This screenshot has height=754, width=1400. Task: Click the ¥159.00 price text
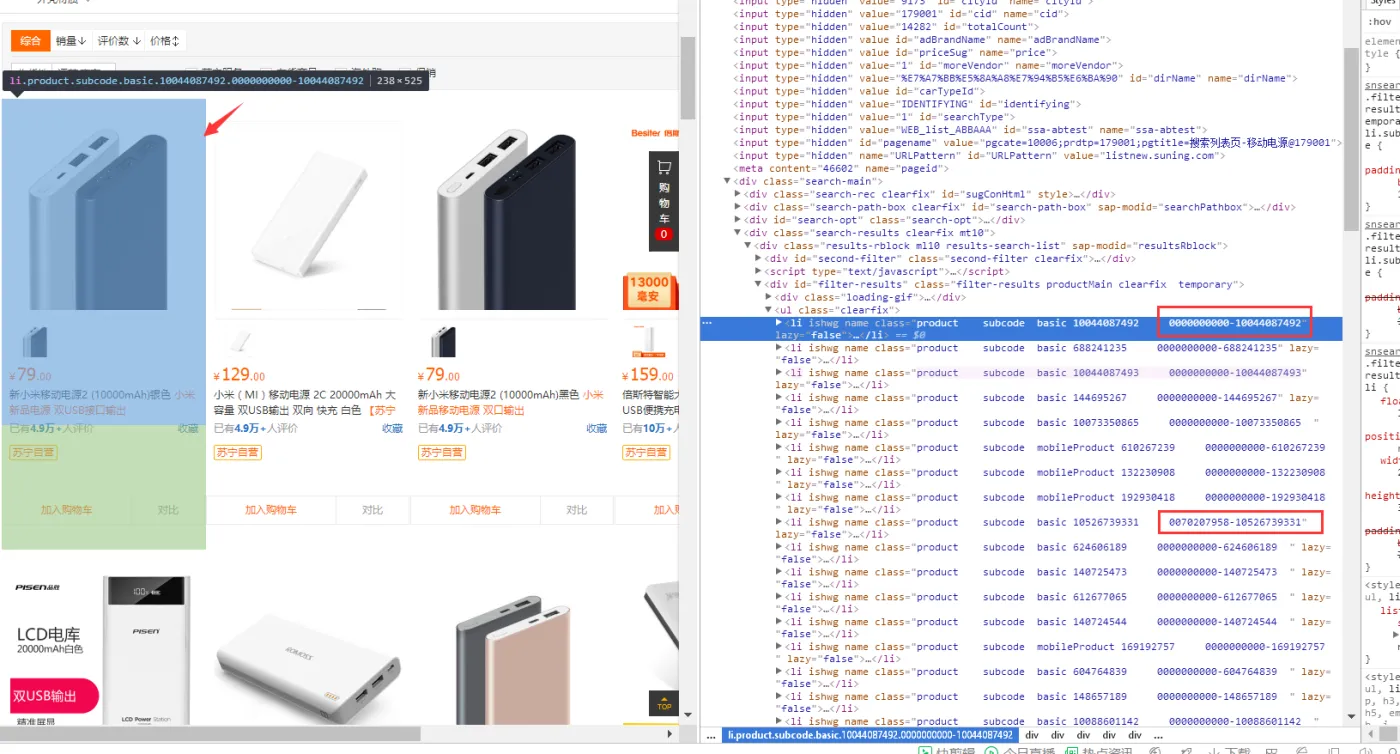point(648,376)
